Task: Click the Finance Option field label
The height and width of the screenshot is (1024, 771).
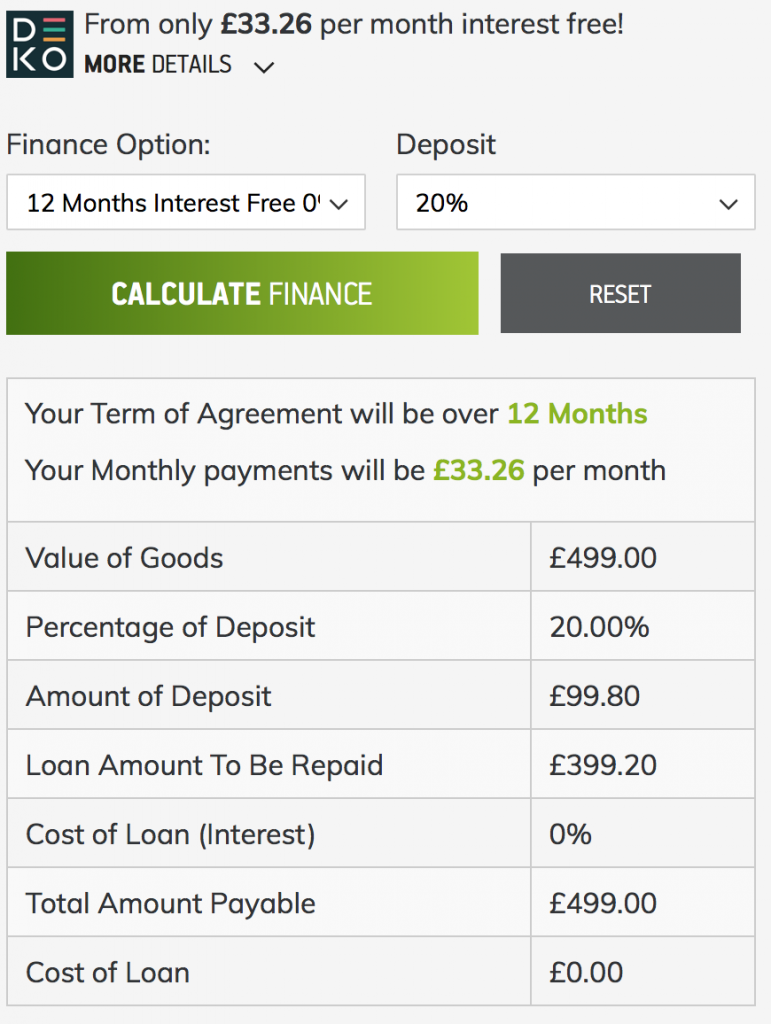Action: tap(107, 145)
